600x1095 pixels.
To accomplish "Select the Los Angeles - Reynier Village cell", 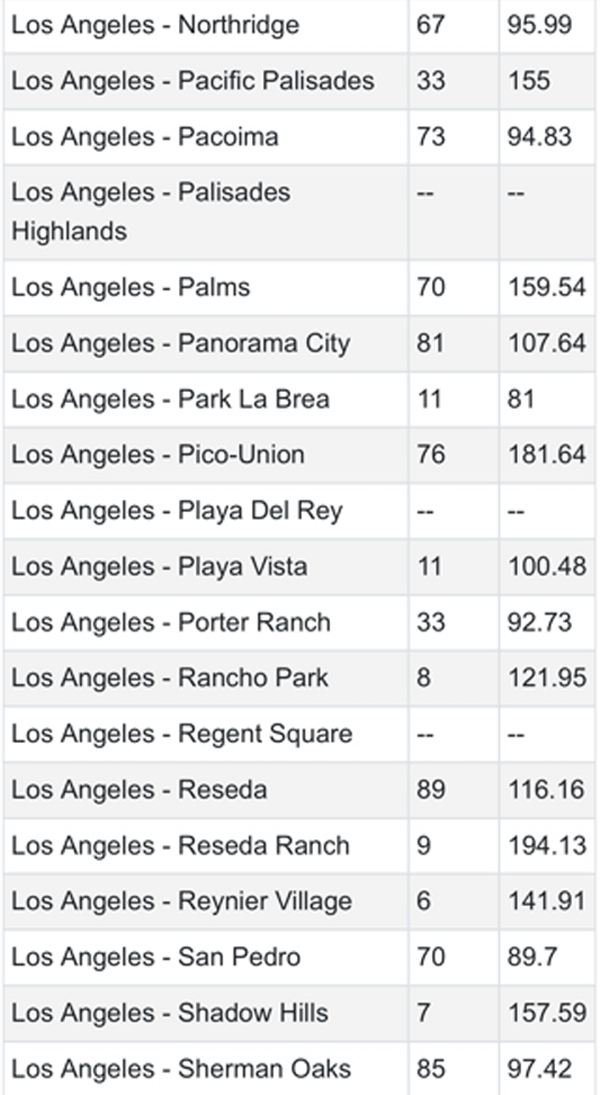I will pos(181,901).
